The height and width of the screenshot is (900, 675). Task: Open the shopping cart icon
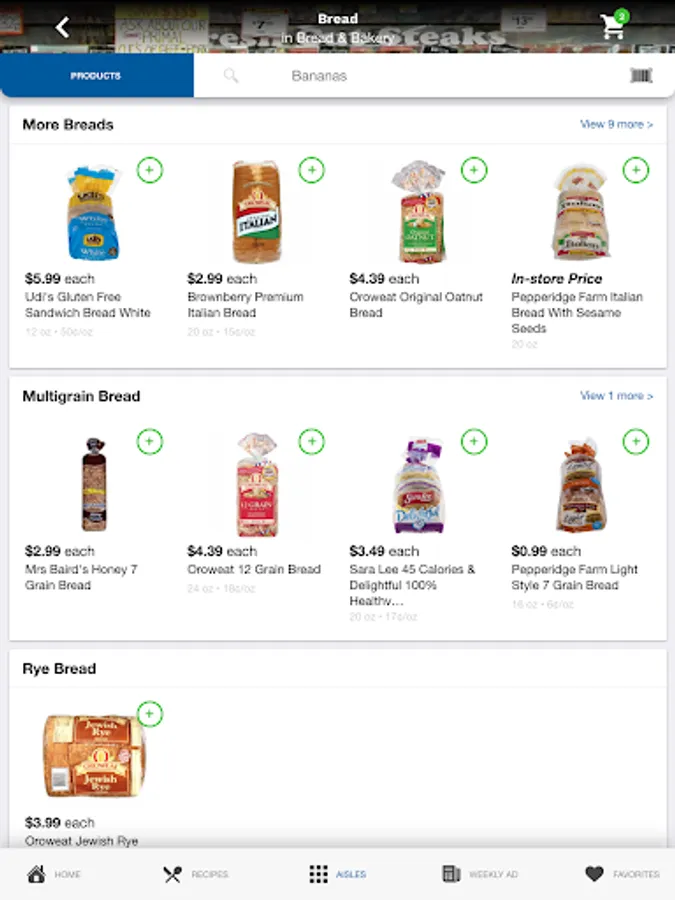[x=613, y=26]
